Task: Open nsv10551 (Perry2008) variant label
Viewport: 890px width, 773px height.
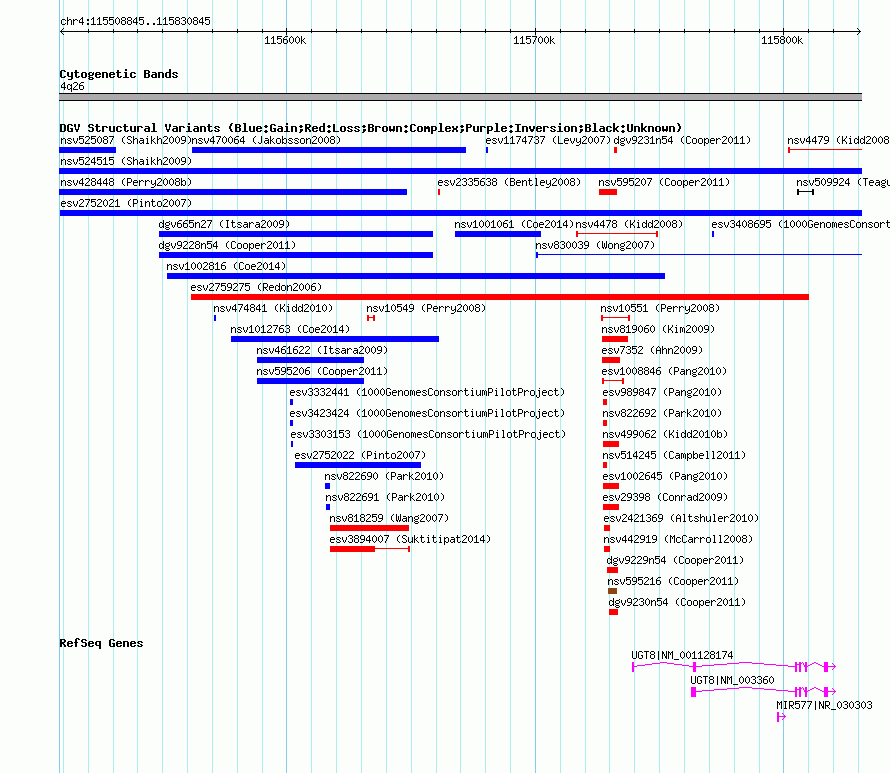Action: (x=660, y=308)
